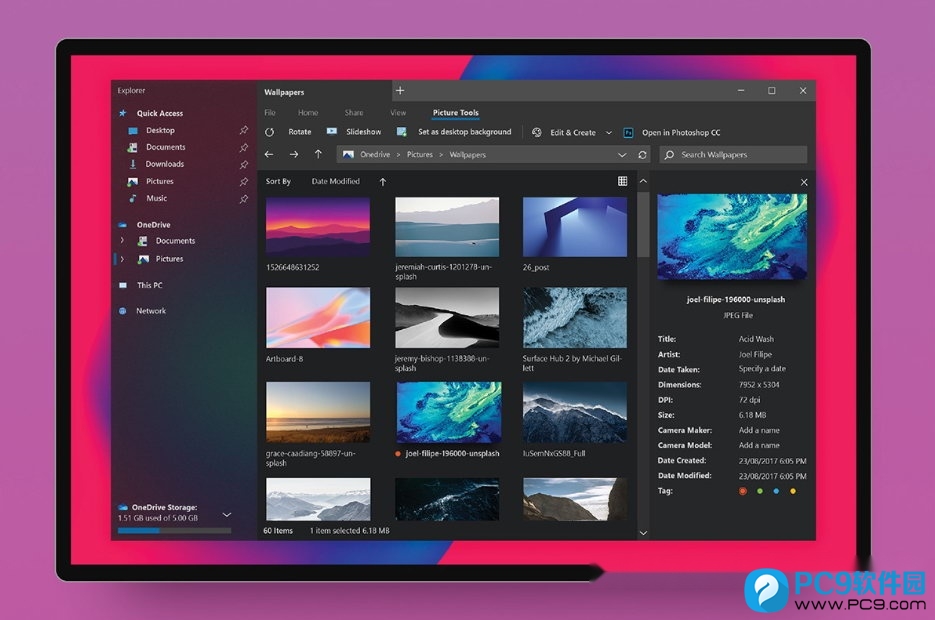
Task: Click the Set as desktop background icon
Action: coord(402,132)
